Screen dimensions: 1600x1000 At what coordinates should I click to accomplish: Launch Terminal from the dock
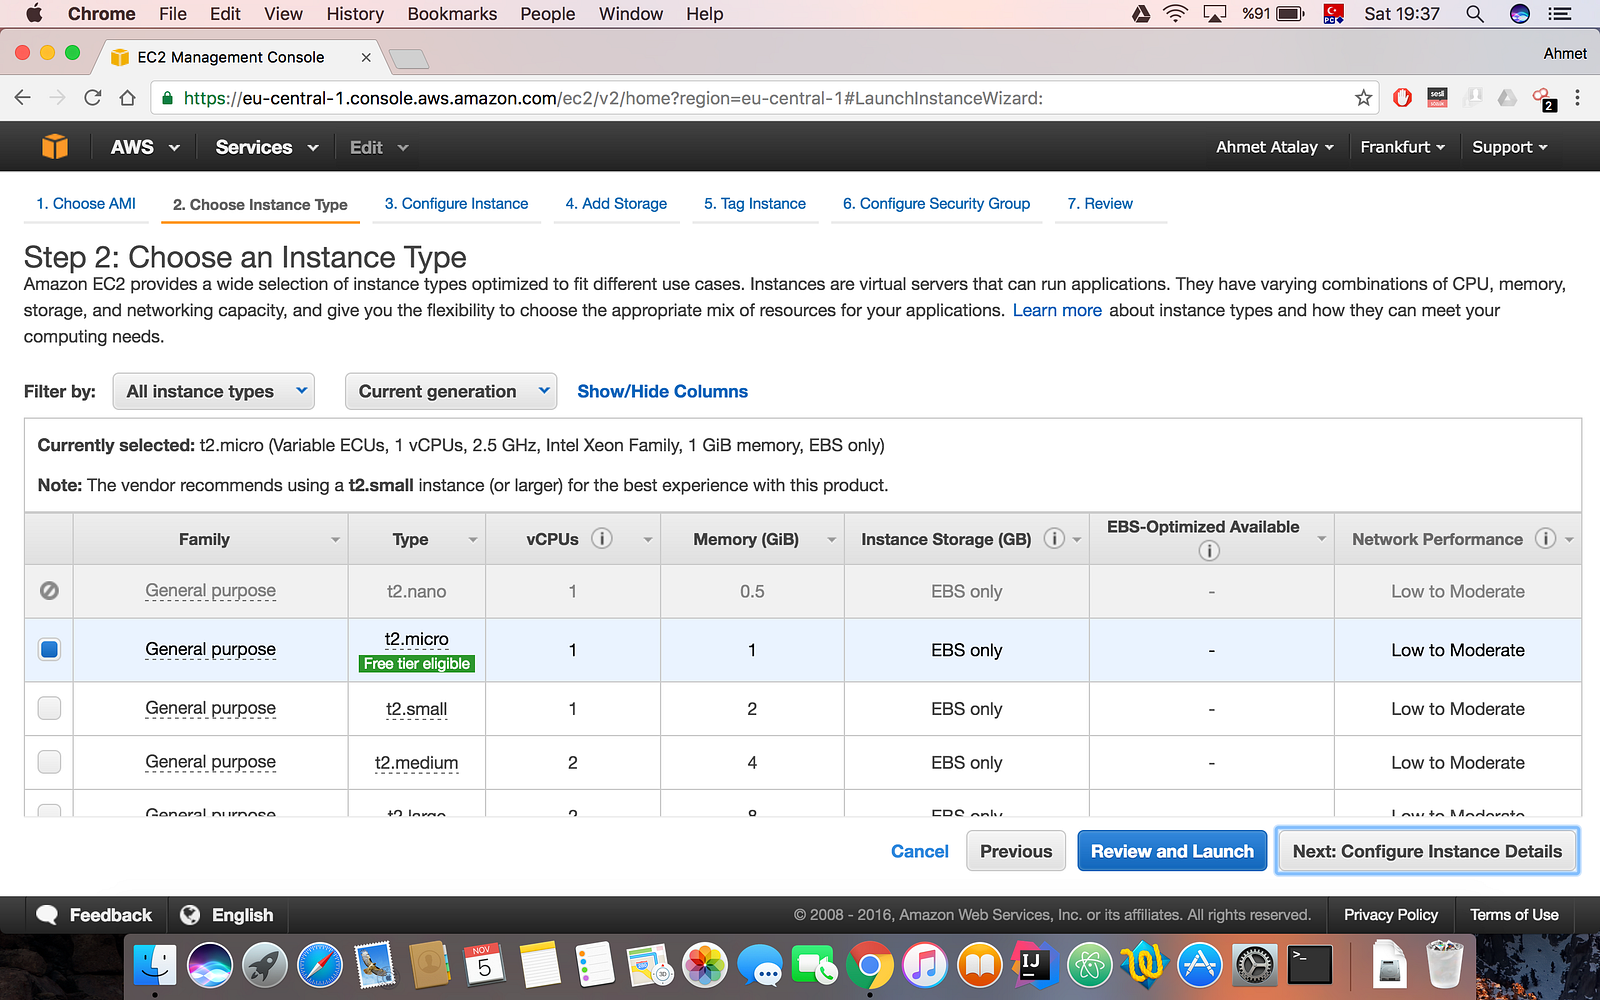[1310, 966]
